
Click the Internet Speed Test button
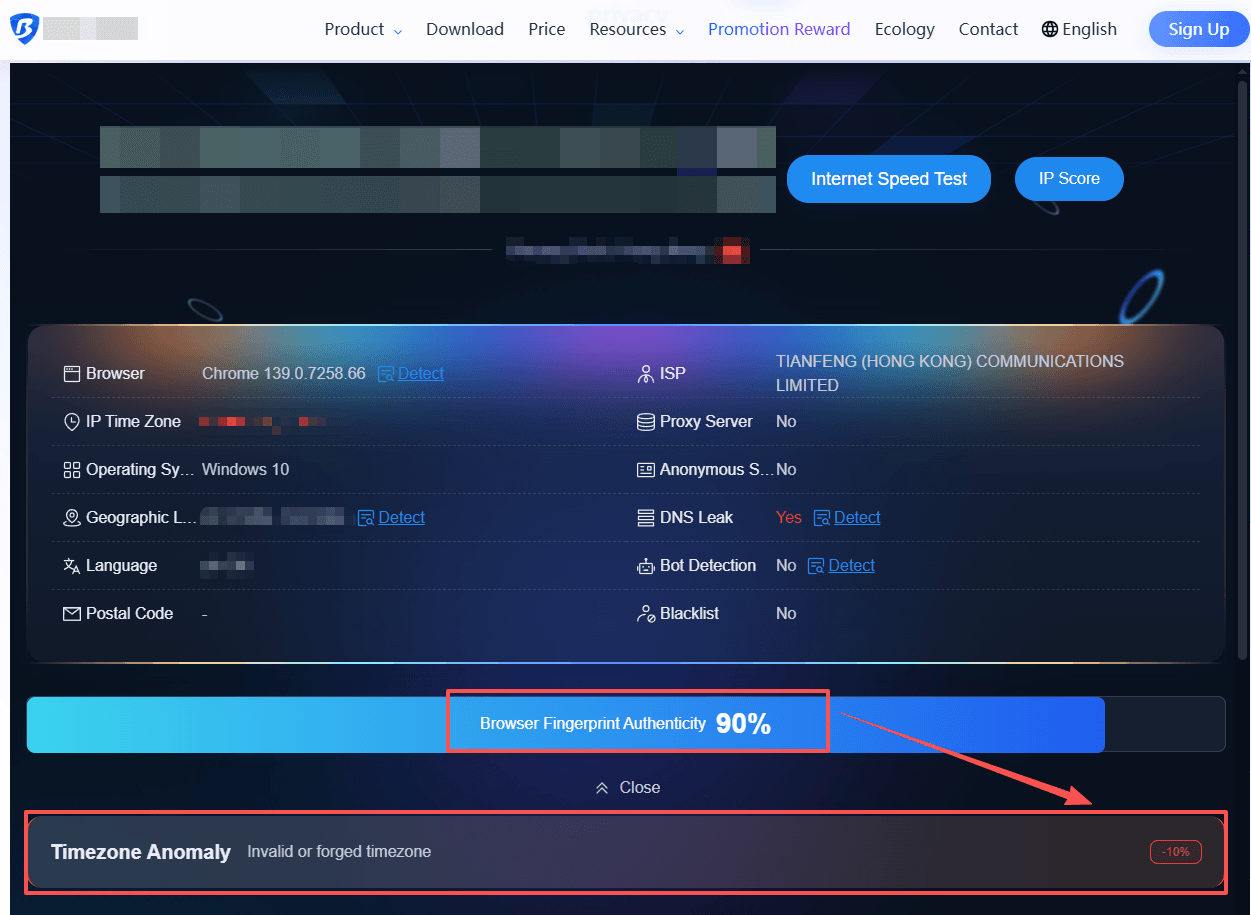(x=888, y=179)
